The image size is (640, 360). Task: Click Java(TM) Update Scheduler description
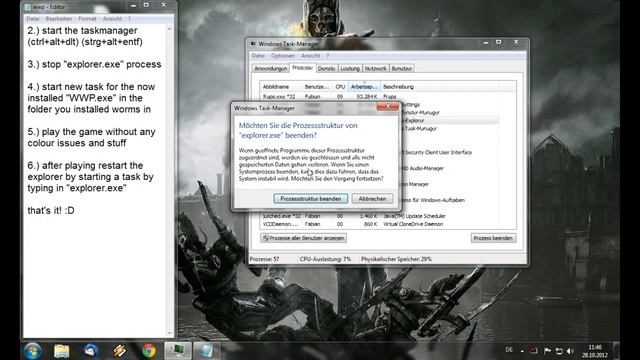(x=414, y=216)
